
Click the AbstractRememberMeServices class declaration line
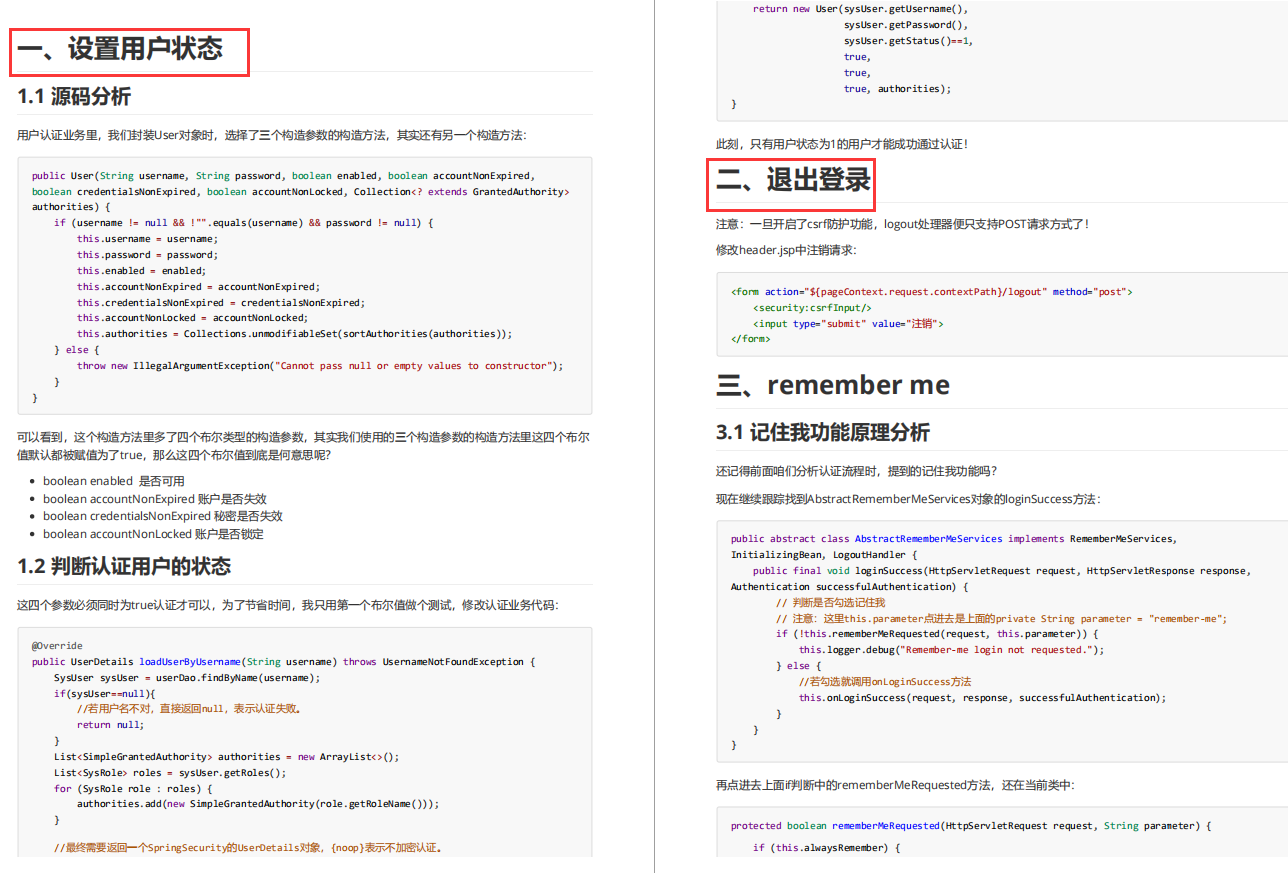954,539
